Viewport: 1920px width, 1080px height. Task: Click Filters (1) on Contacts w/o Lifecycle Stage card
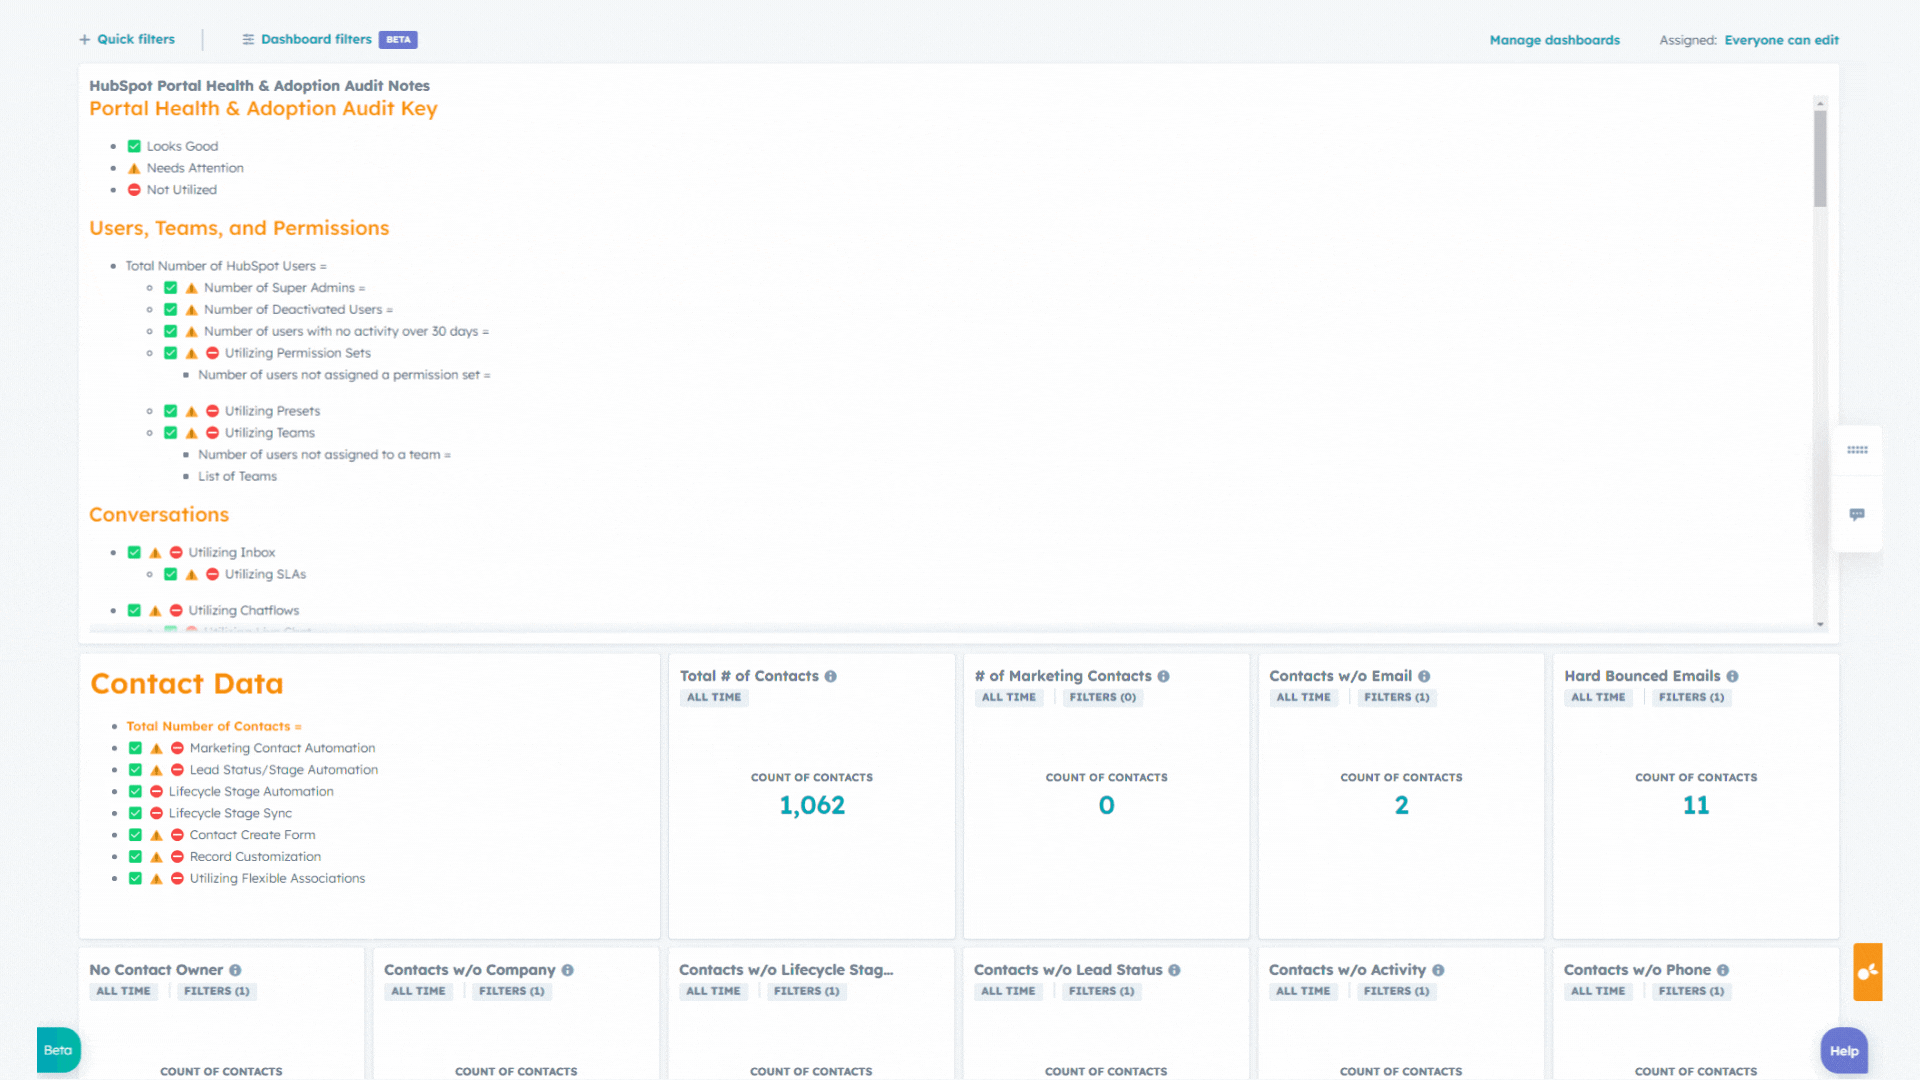[806, 992]
